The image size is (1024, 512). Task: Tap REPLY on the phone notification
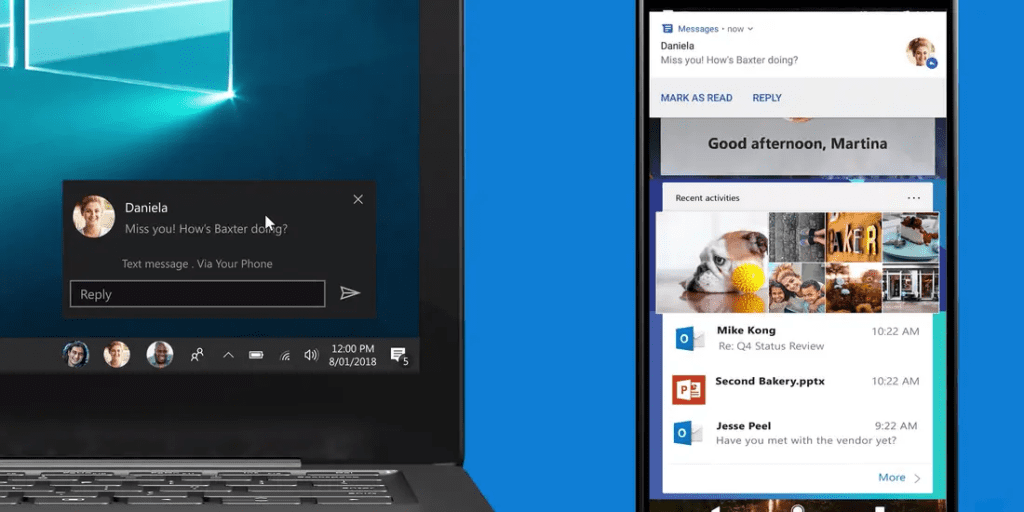click(x=767, y=98)
